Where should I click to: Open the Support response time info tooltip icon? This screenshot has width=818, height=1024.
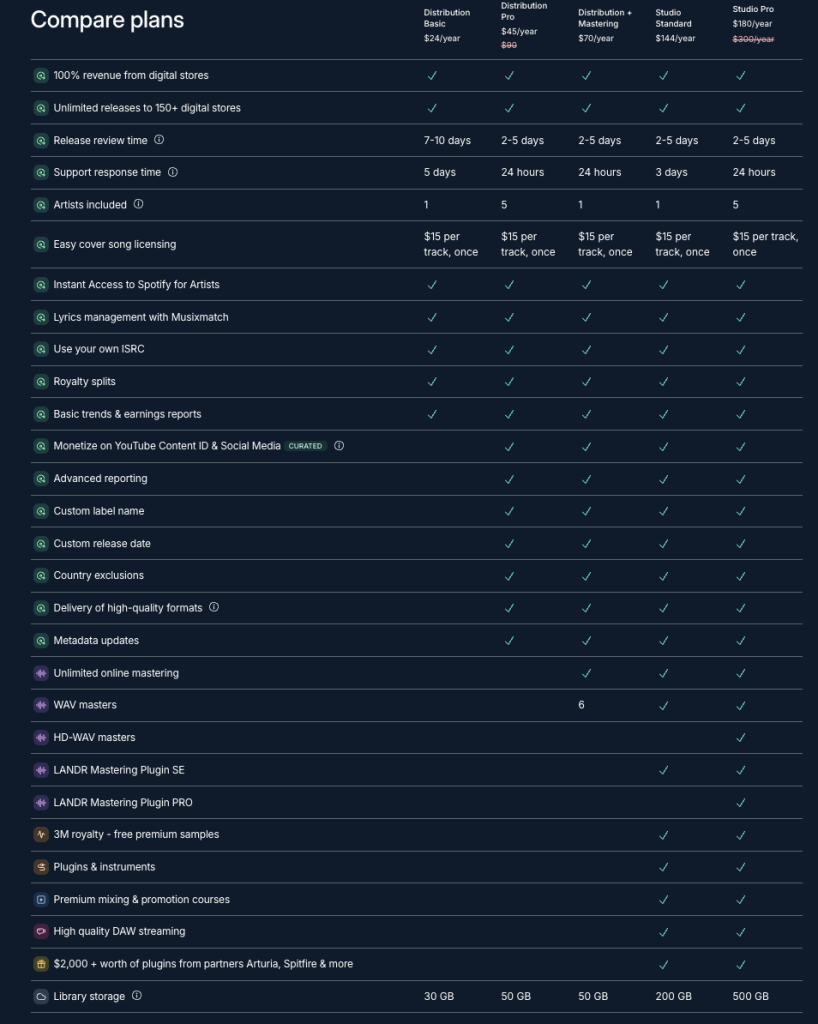click(173, 172)
